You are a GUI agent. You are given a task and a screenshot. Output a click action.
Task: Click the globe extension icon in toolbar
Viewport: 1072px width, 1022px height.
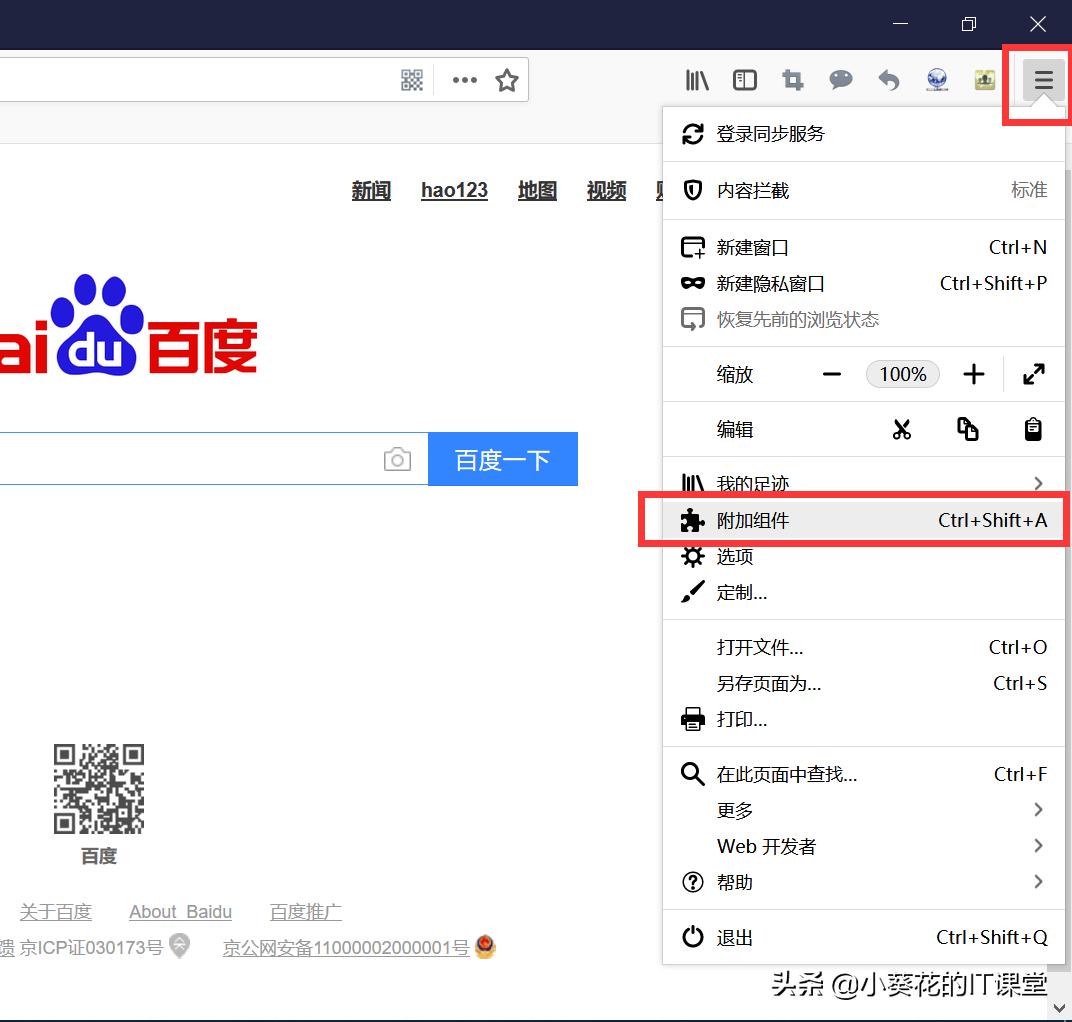(937, 80)
